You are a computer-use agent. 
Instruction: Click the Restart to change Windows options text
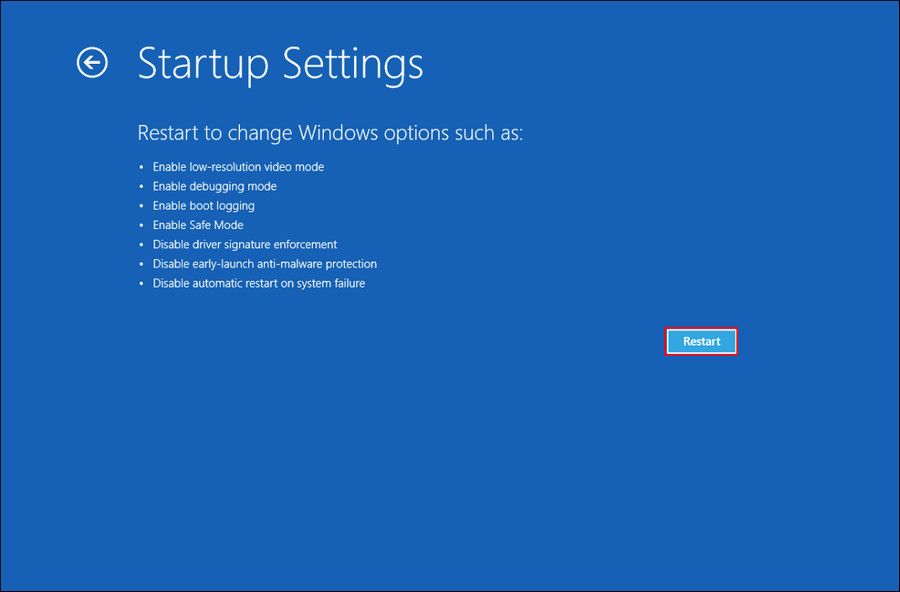coord(330,132)
